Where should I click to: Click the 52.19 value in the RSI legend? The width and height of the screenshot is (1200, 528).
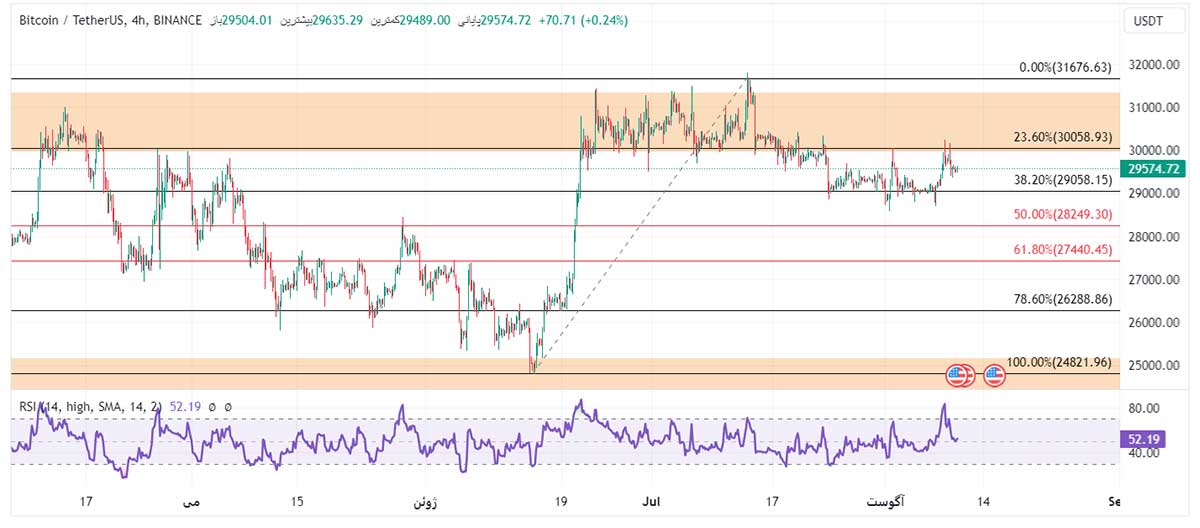[x=184, y=407]
